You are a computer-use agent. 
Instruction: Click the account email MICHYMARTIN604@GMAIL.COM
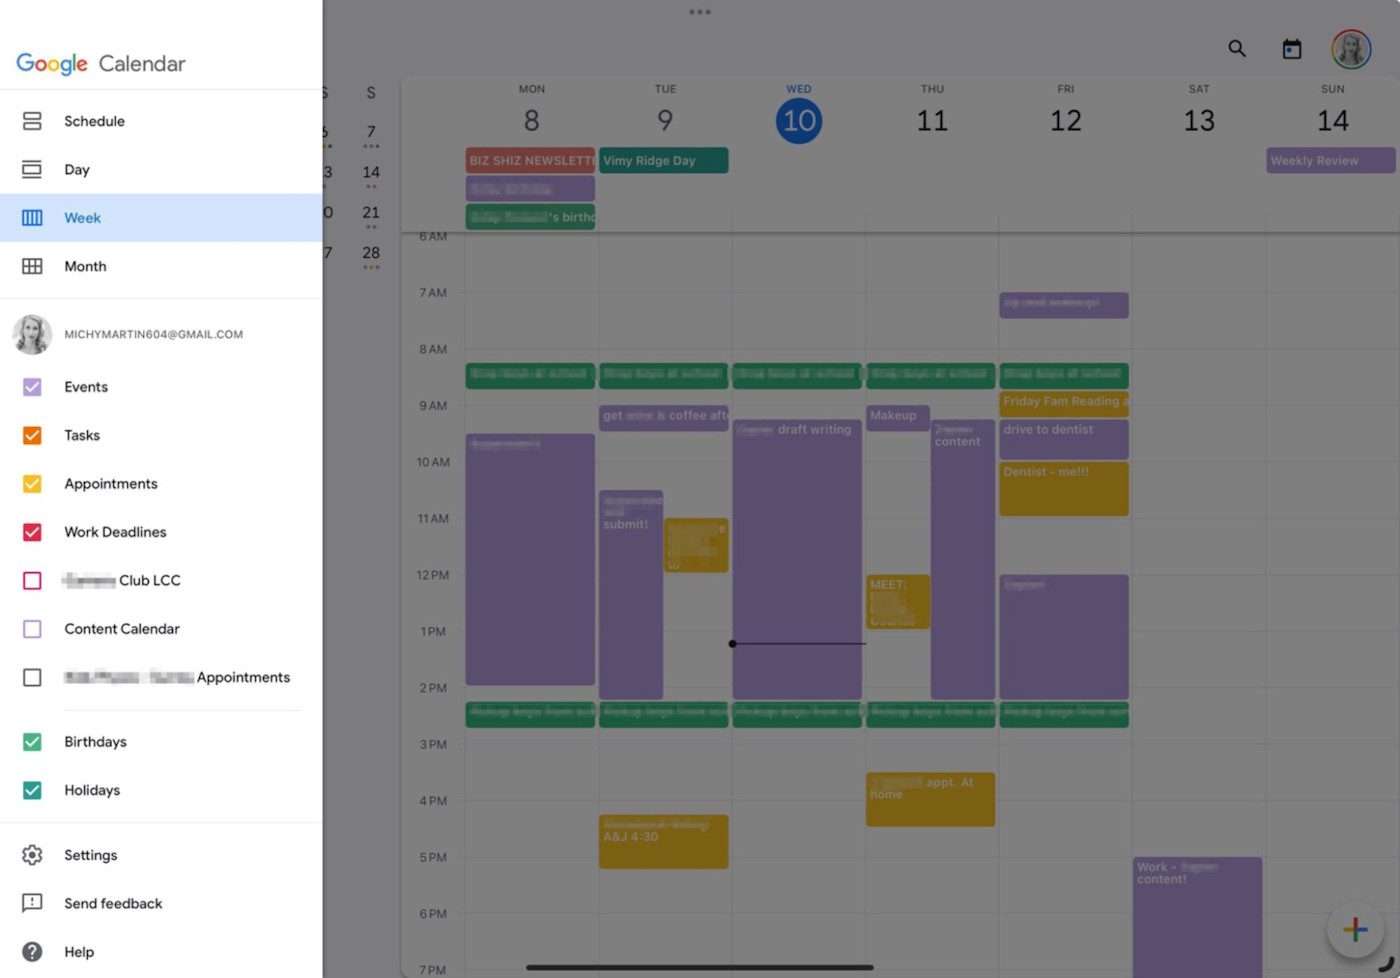154,334
